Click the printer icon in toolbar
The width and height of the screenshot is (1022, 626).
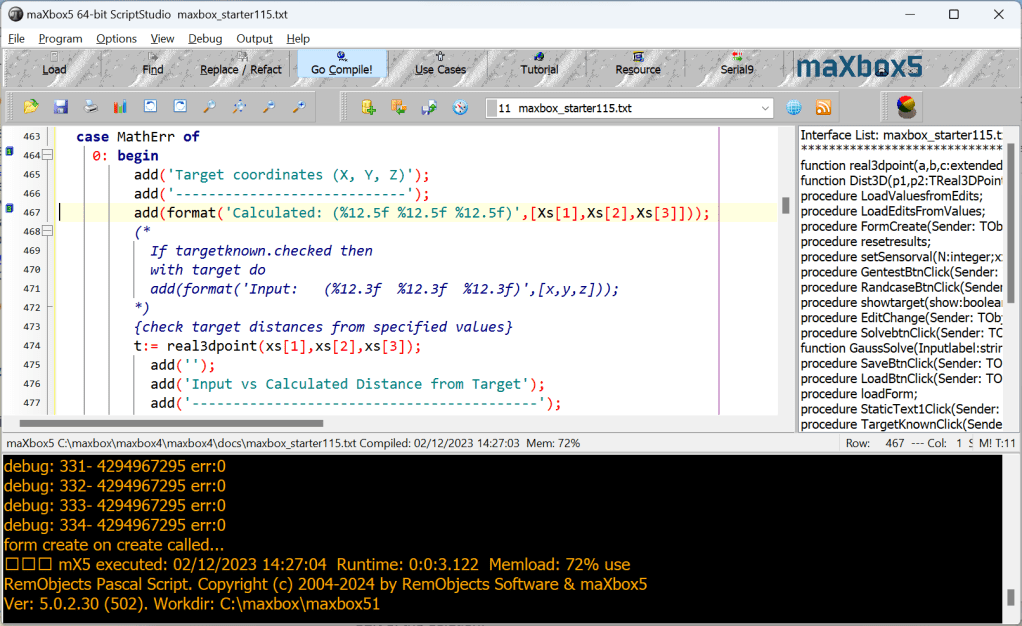click(90, 107)
